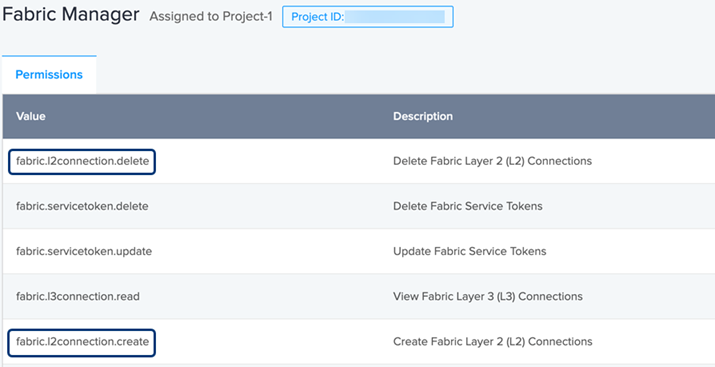This screenshot has width=715, height=367.
Task: Click 'View Fabric Layer 3 (L3) Connections' description
Action: pyautogui.click(x=488, y=296)
